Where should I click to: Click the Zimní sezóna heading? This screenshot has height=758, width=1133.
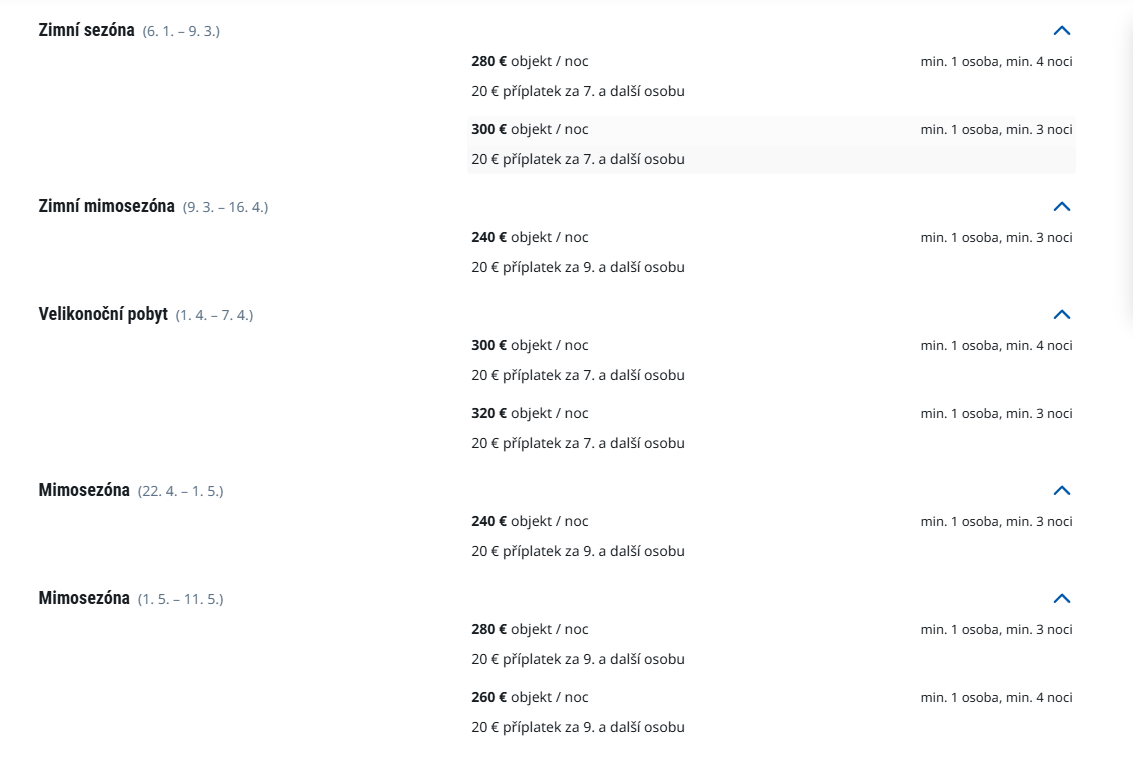[x=86, y=30]
